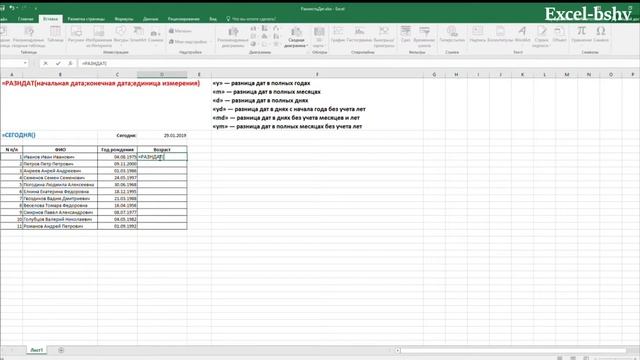Open the Разметка страницы tab
Viewport: 640px width, 360px height.
click(x=86, y=19)
